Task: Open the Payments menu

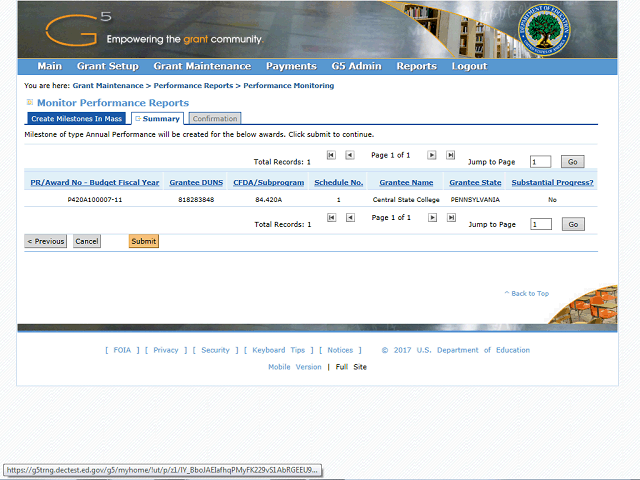Action: (291, 66)
